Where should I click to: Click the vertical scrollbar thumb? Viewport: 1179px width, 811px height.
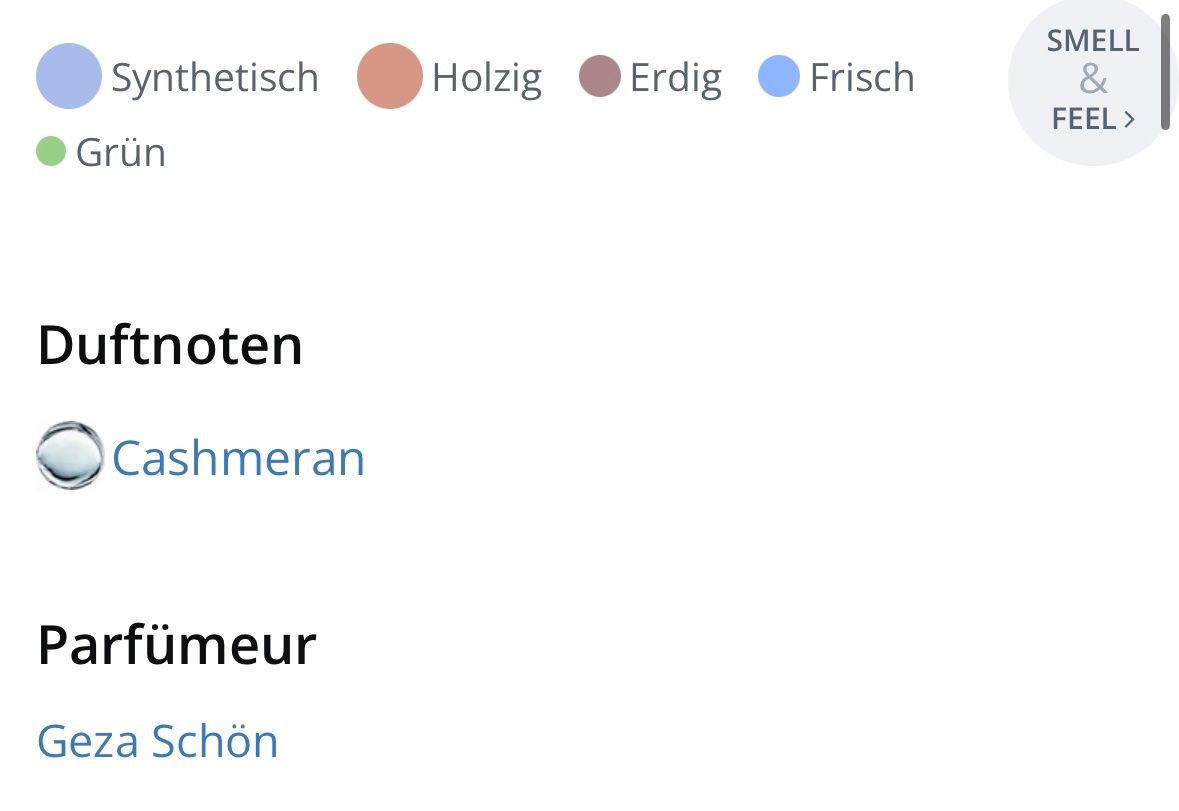(x=1165, y=72)
